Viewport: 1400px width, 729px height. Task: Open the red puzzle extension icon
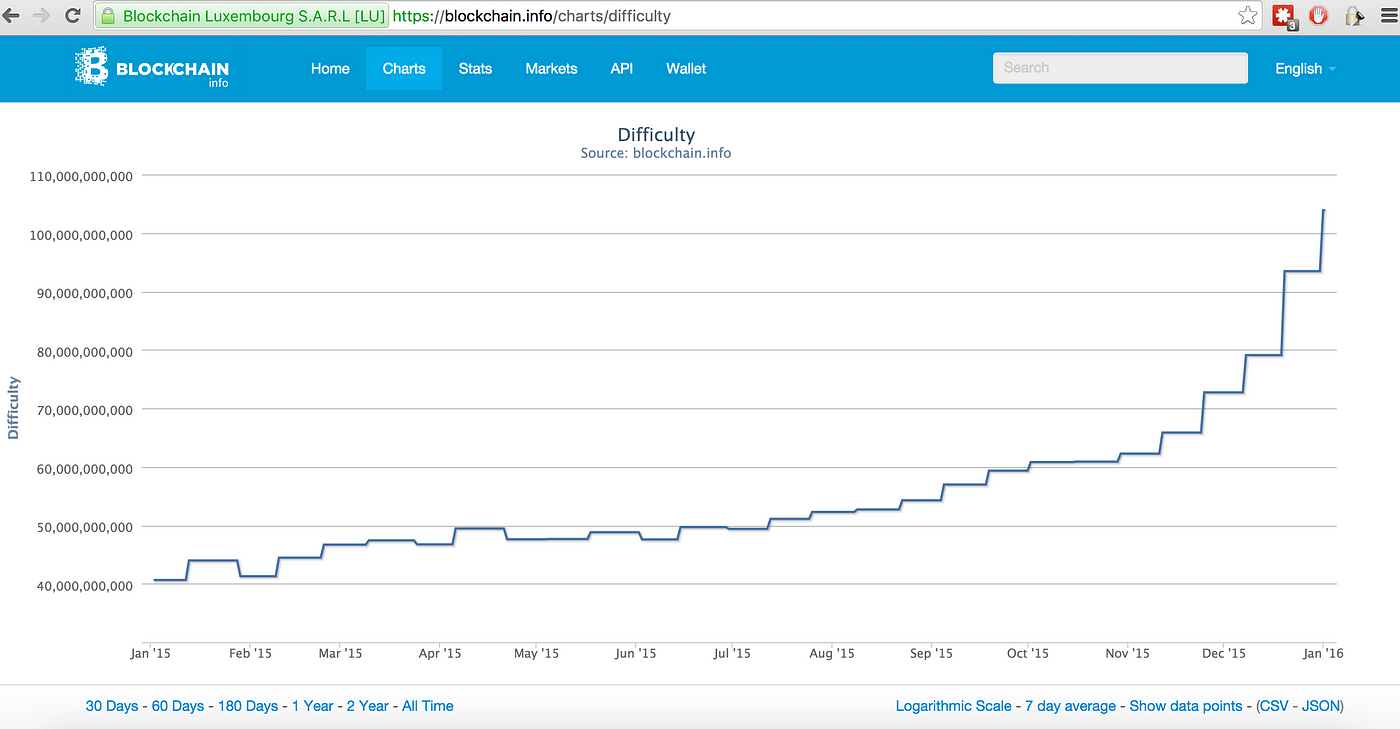[1284, 16]
